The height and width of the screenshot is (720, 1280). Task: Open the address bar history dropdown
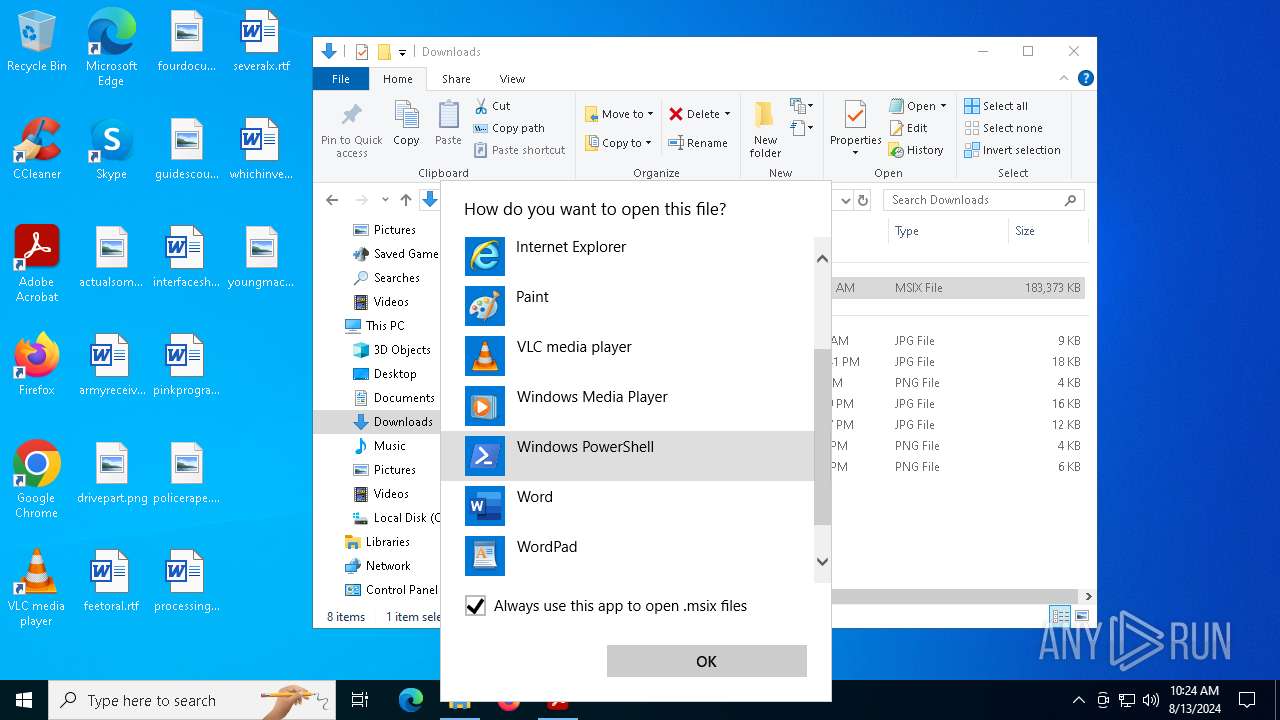[x=845, y=200]
